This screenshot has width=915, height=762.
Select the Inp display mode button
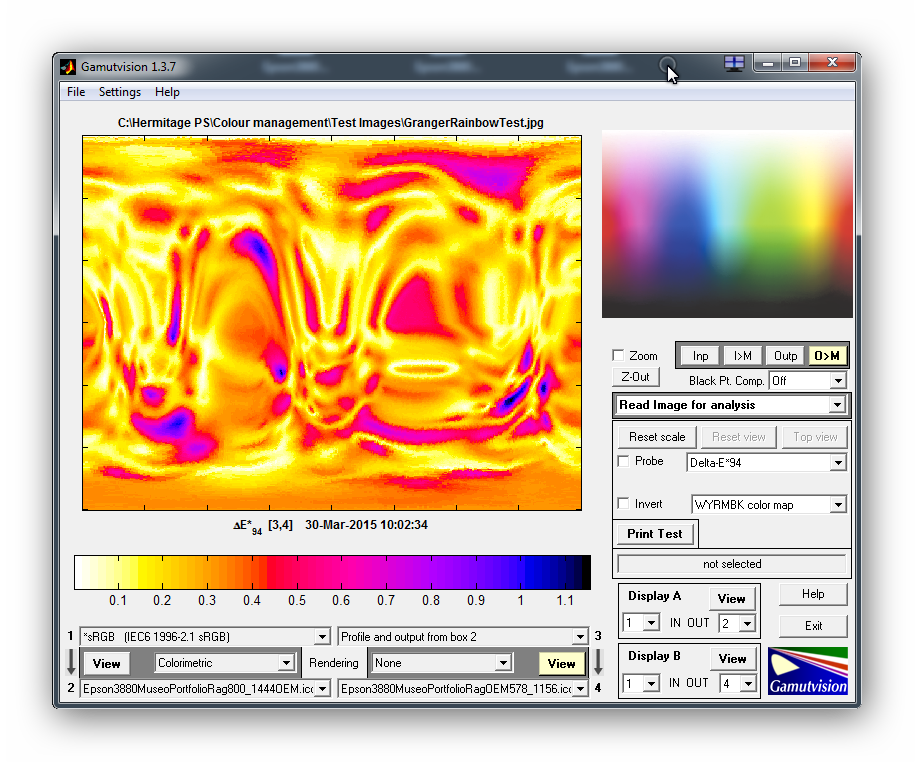tap(700, 356)
